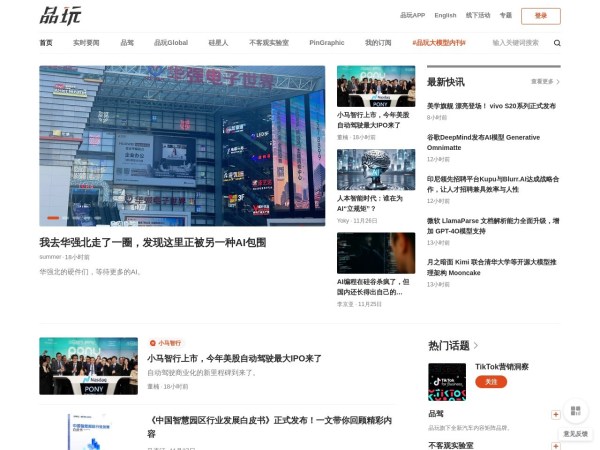The width and height of the screenshot is (600, 450).
Task: Click the 登录 login button
Action: pos(540,16)
